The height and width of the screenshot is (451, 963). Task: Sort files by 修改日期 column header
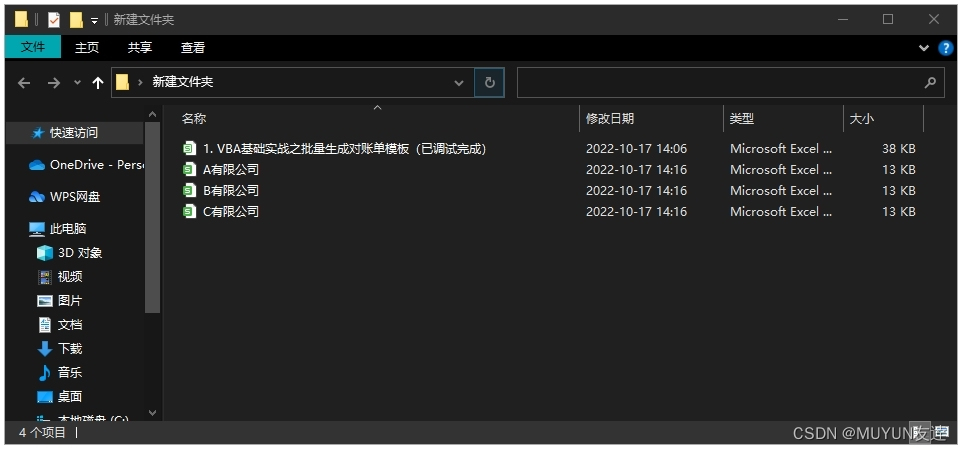[x=610, y=119]
